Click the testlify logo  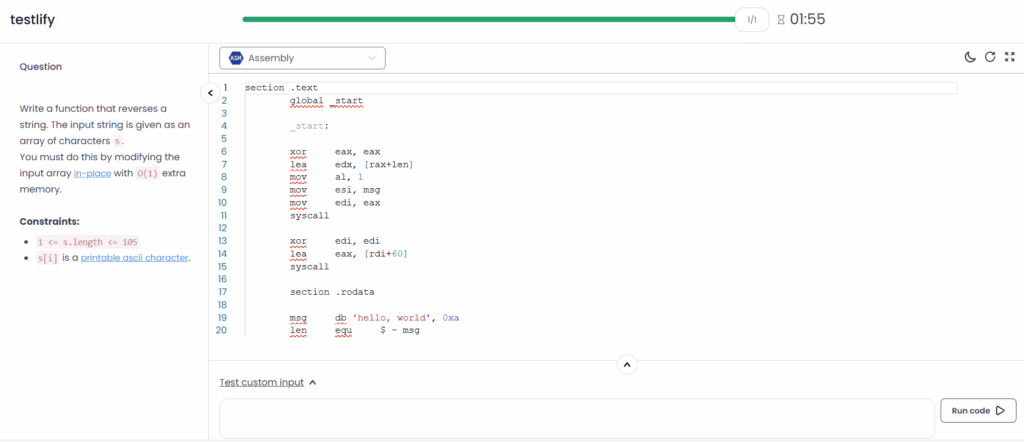coord(33,20)
